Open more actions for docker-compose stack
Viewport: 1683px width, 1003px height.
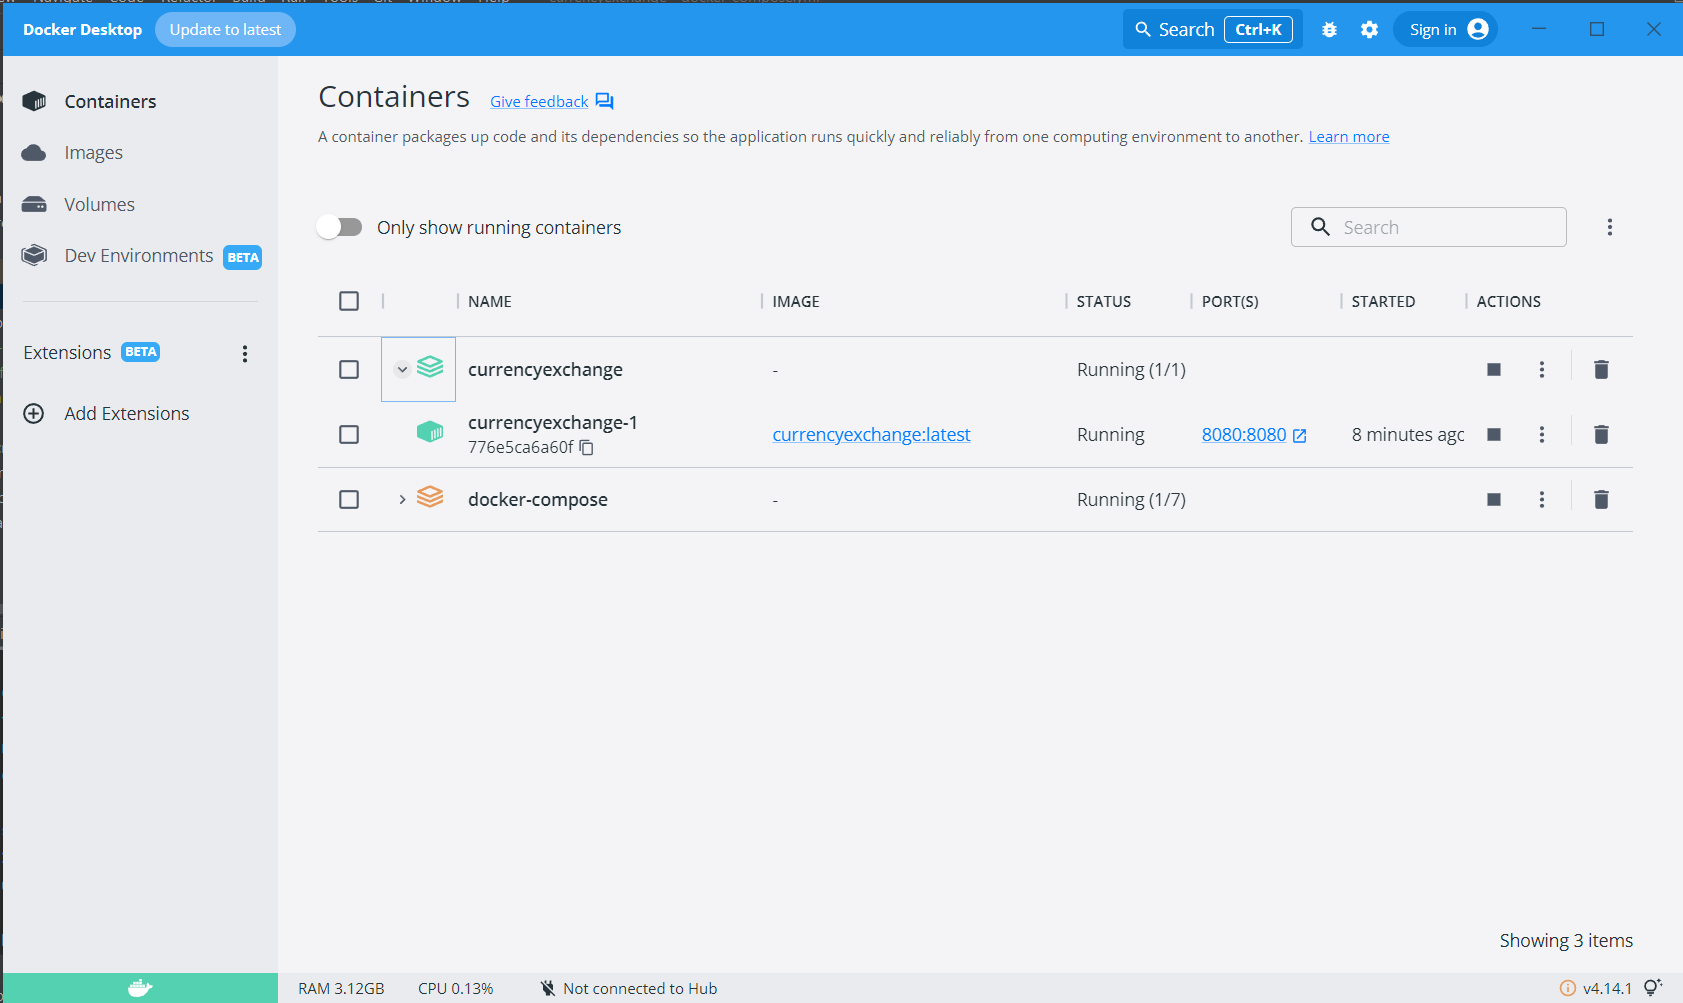[1542, 499]
